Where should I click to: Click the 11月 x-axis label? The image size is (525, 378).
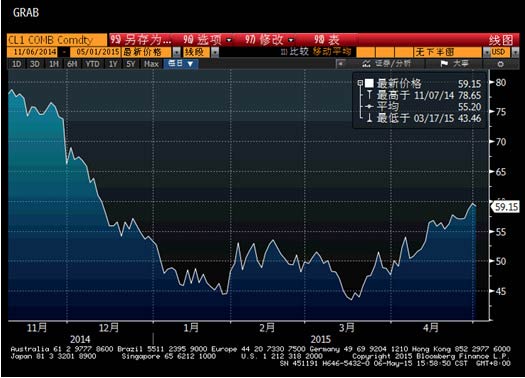click(x=37, y=327)
